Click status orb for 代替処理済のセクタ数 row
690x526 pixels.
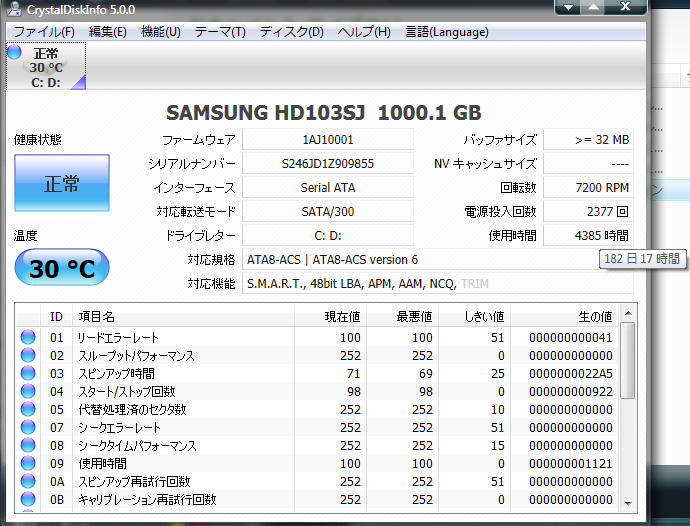pyautogui.click(x=28, y=409)
